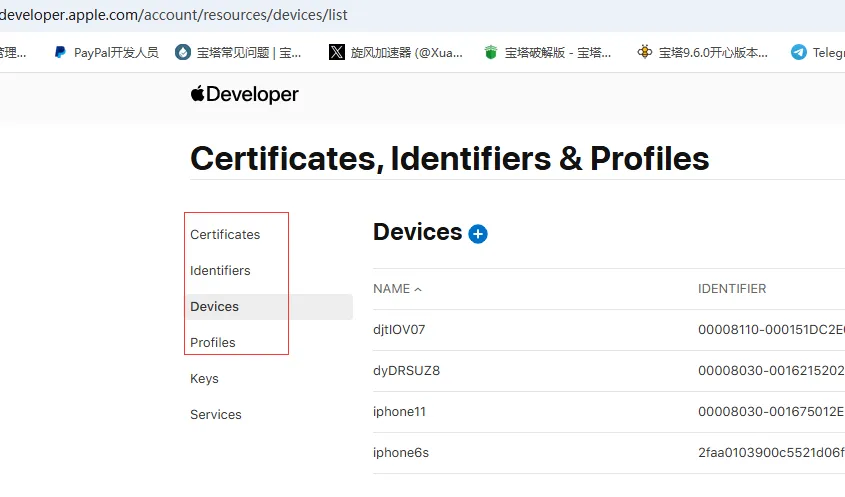Open Keys in the sidebar
The height and width of the screenshot is (497, 845).
point(204,379)
